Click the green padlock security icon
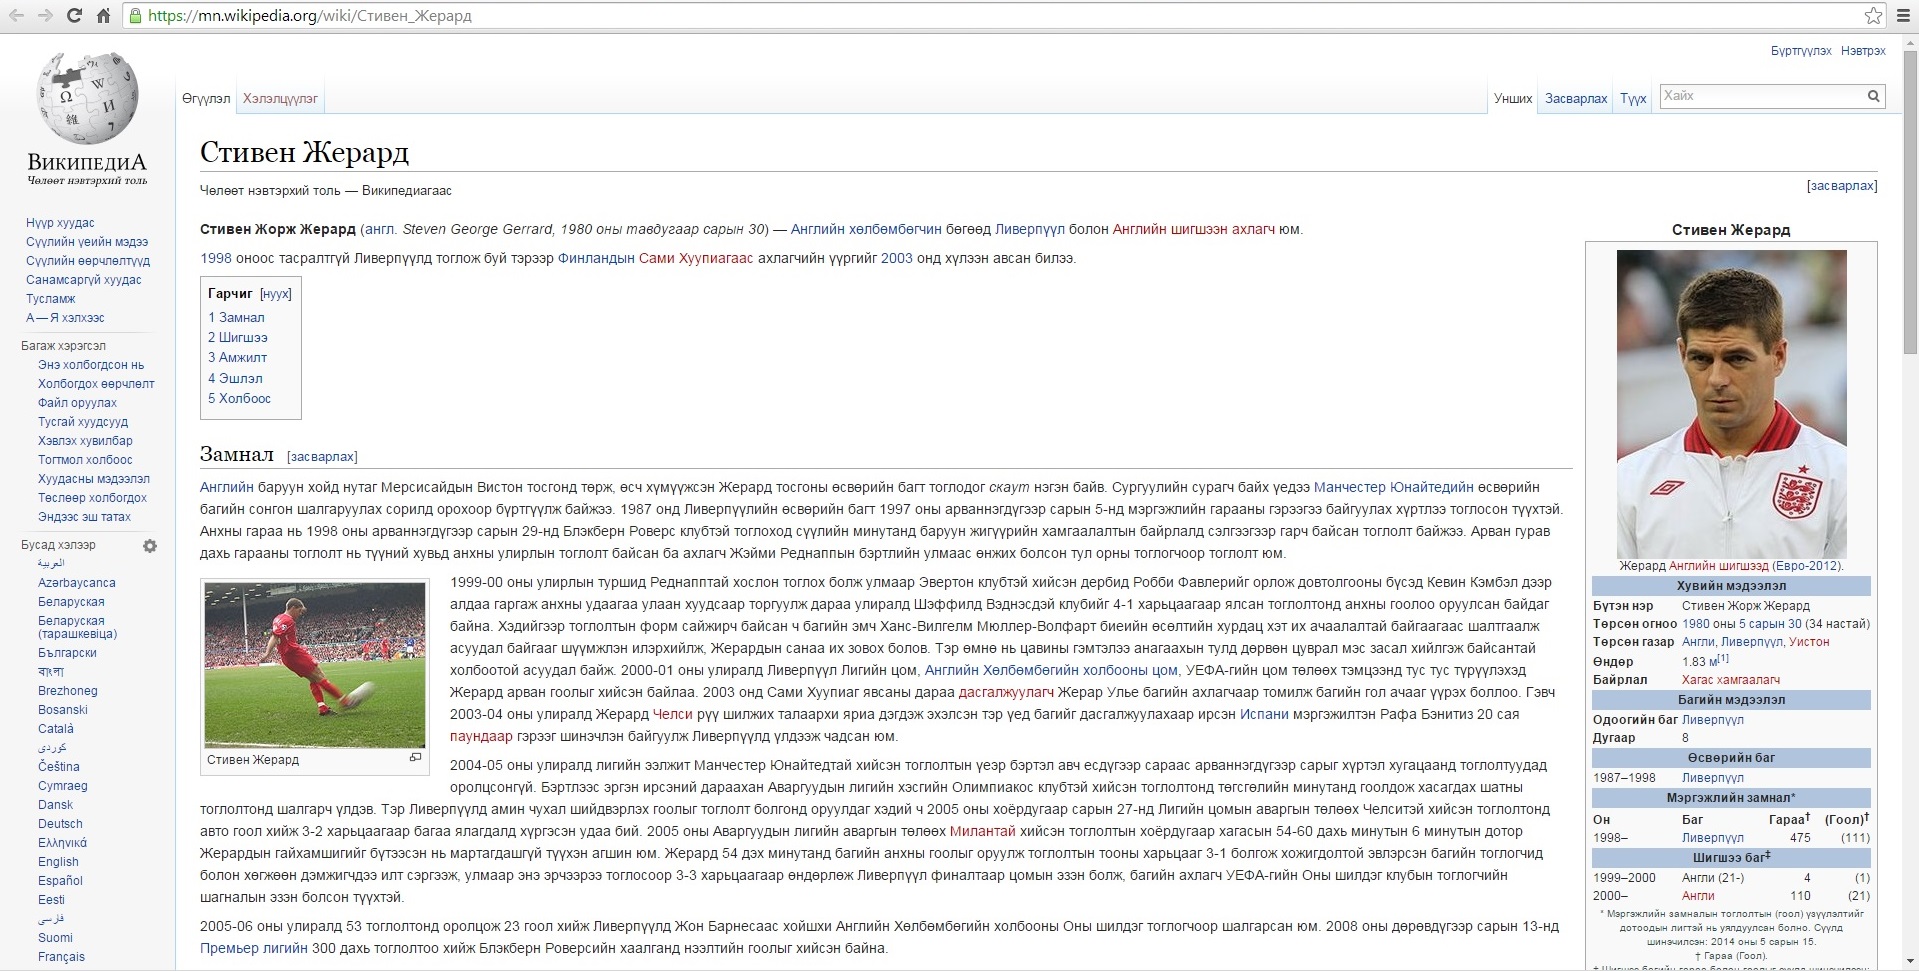Screen dimensions: 1919x971 [x=136, y=16]
